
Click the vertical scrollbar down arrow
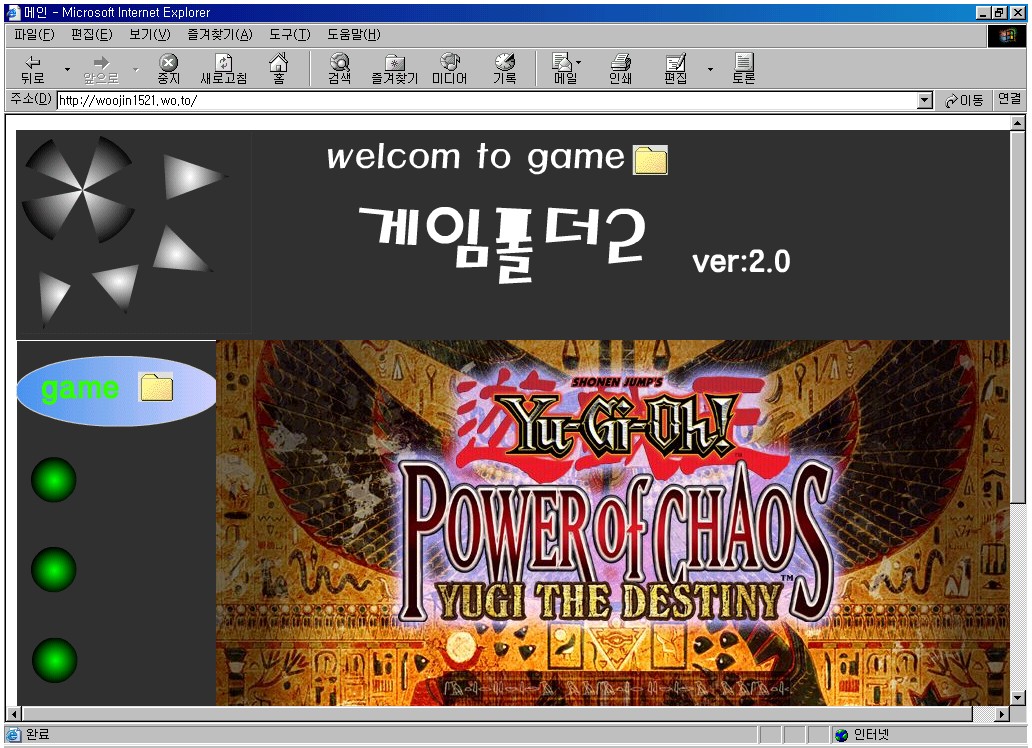click(x=1018, y=697)
